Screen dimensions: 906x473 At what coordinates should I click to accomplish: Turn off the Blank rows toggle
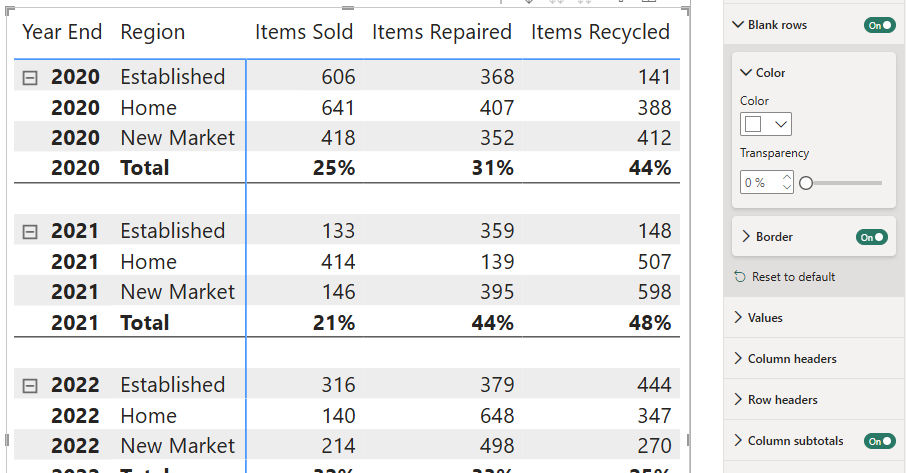(x=879, y=25)
